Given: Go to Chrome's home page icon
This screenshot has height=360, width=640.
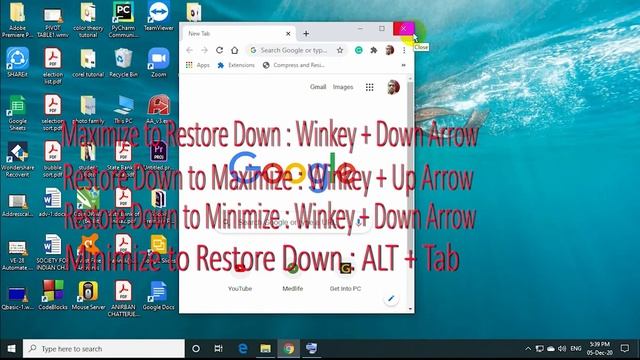Looking at the screenshot, I should (x=234, y=50).
